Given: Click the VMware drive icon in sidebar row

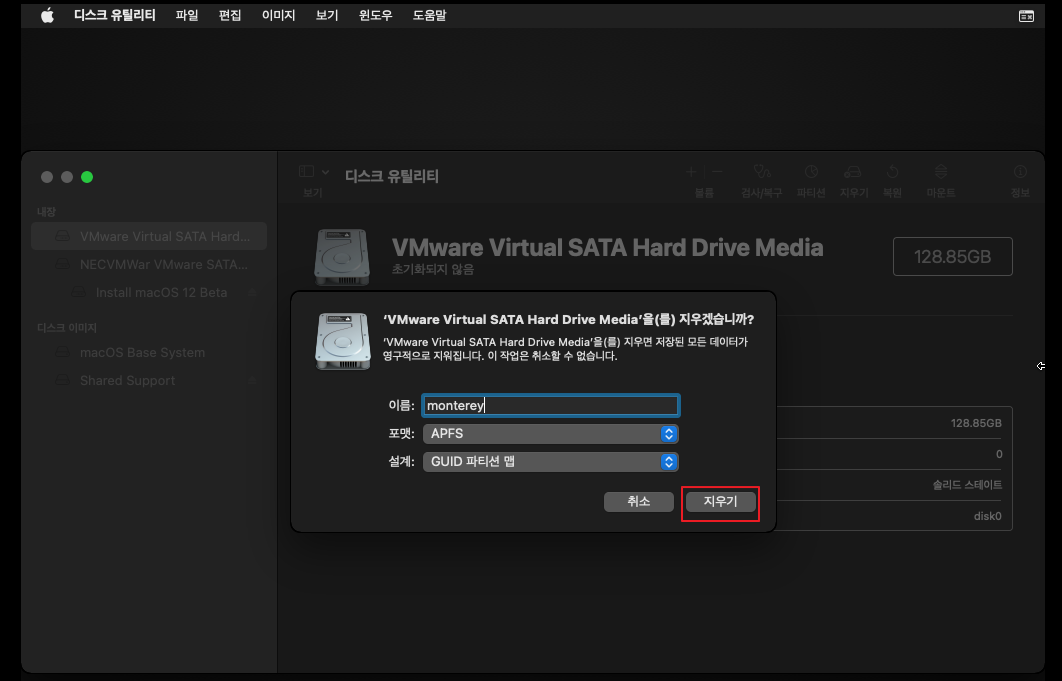Looking at the screenshot, I should [62, 236].
